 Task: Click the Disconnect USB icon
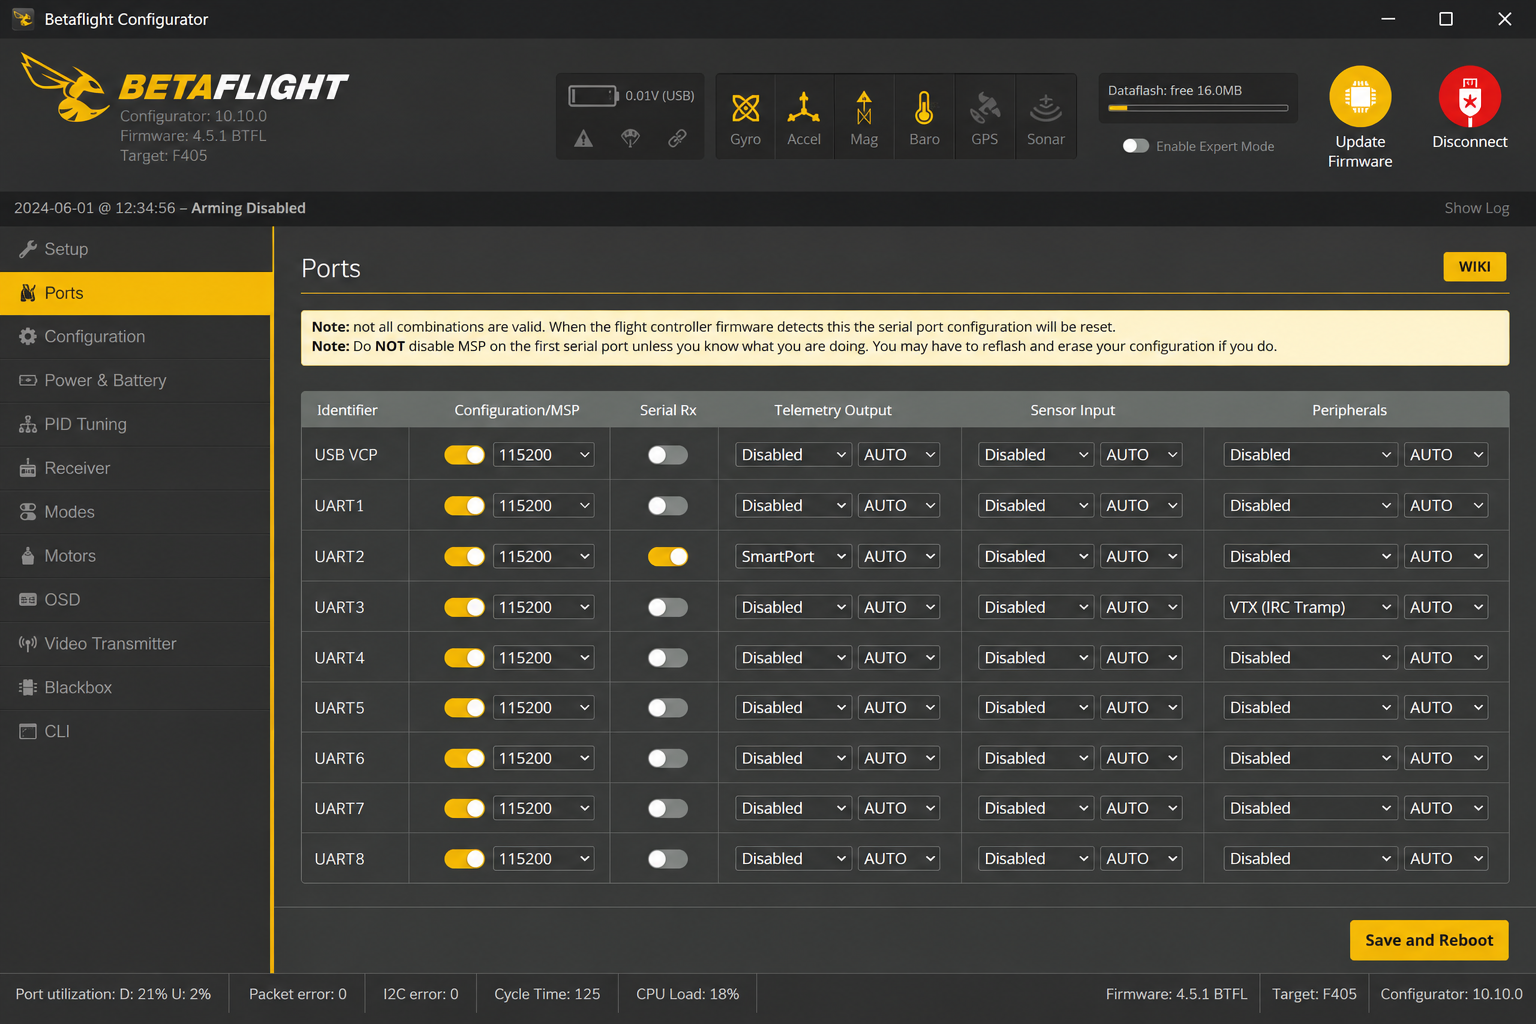point(1469,97)
